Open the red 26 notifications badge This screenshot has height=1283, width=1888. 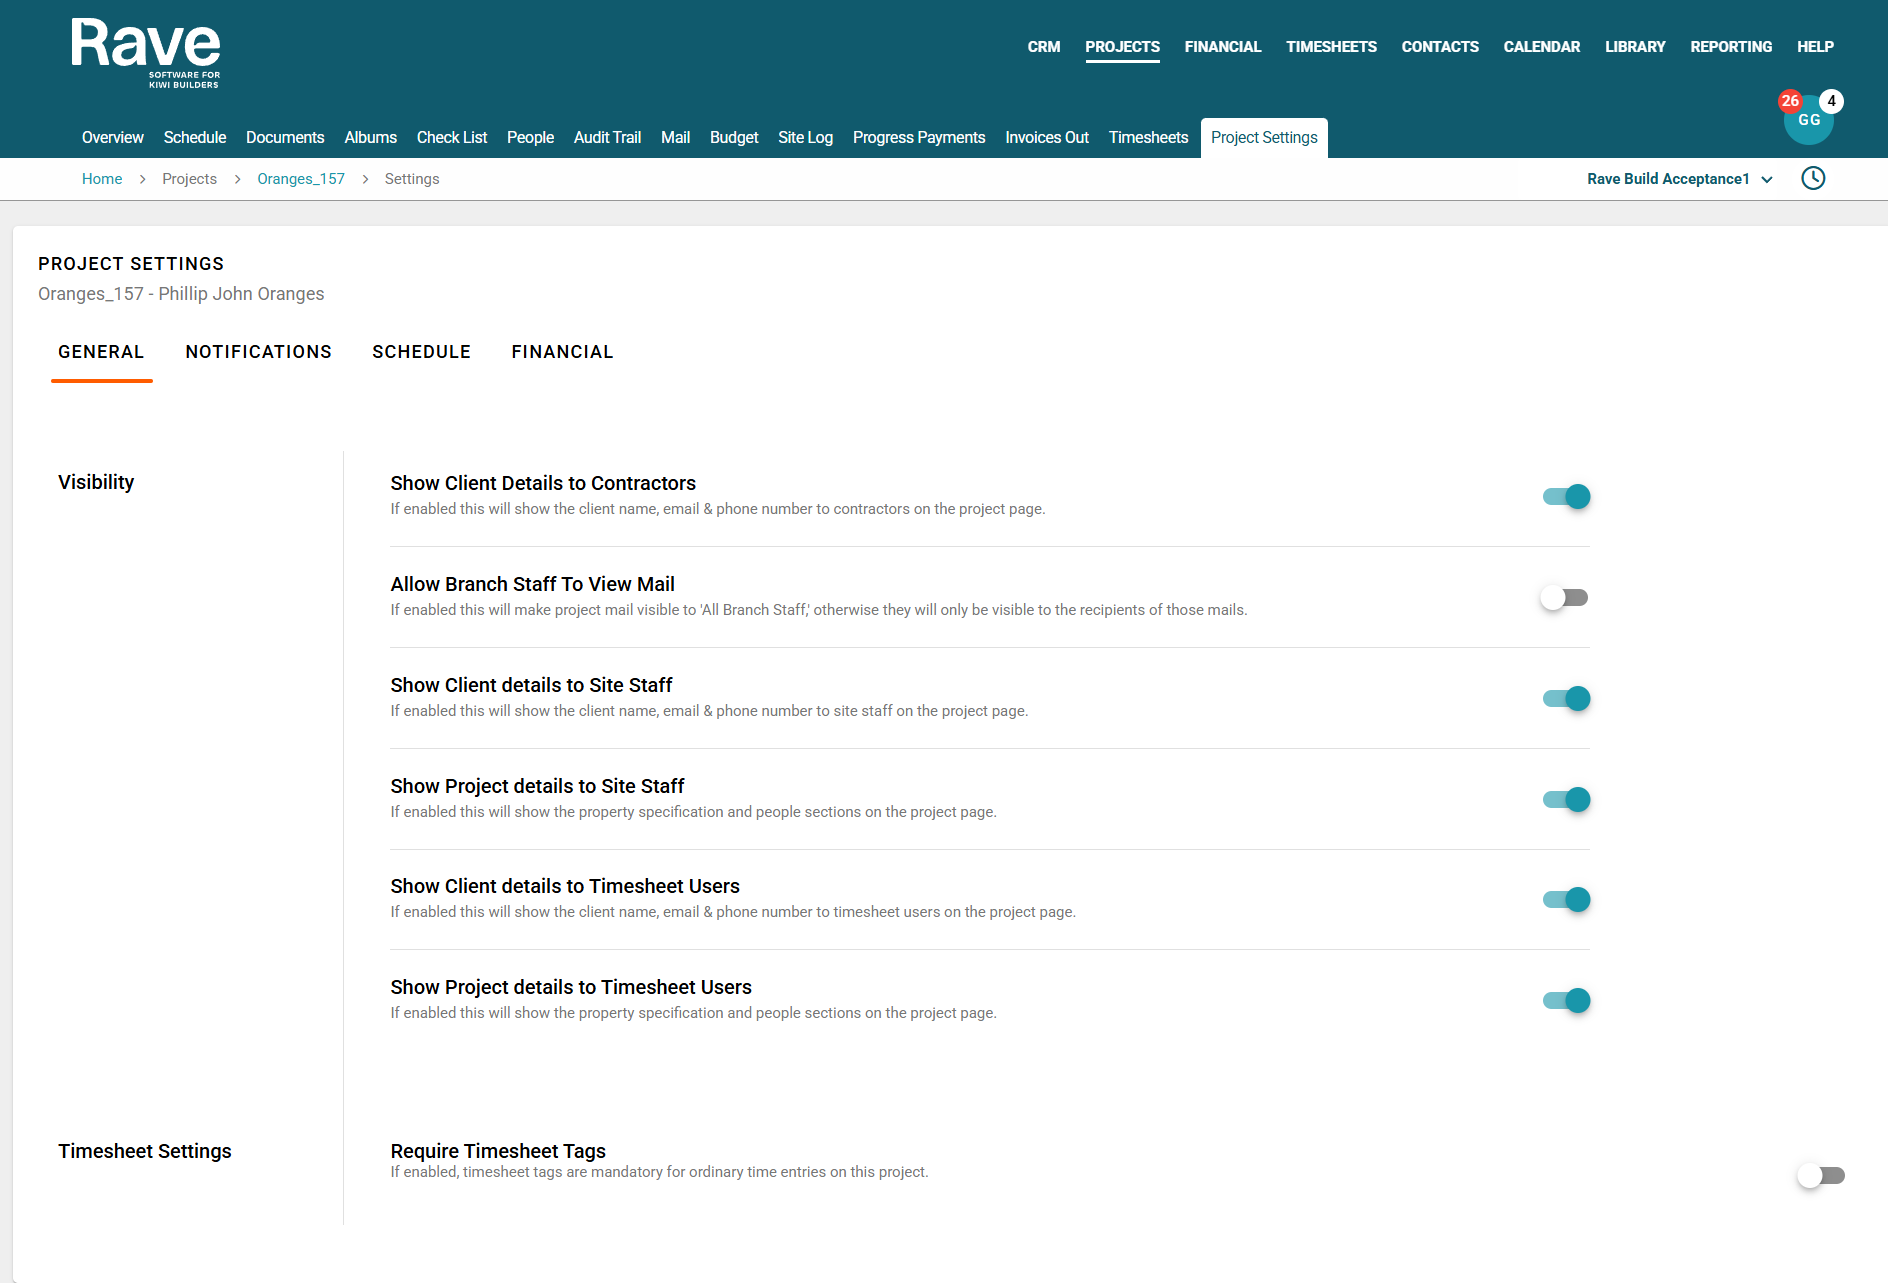[1790, 101]
